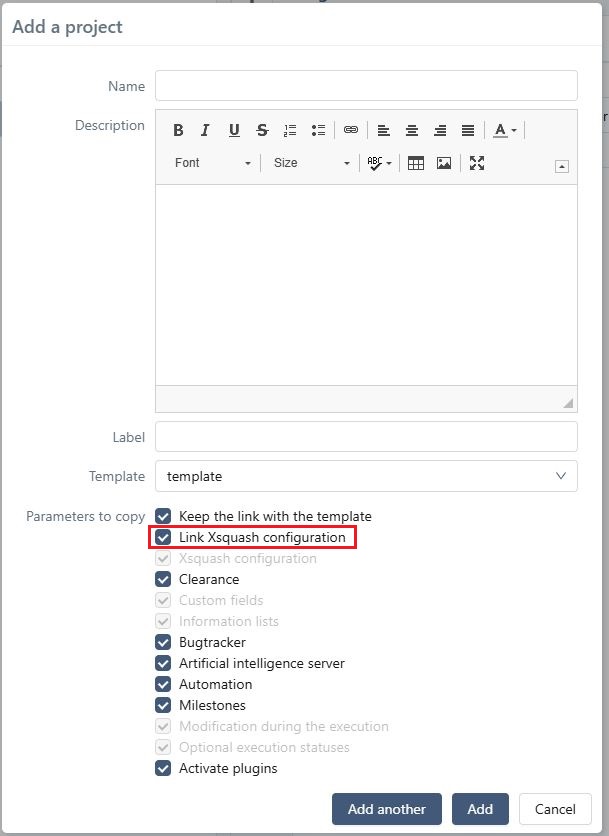Open the Size dropdown in editor
The image size is (609, 836).
click(312, 163)
